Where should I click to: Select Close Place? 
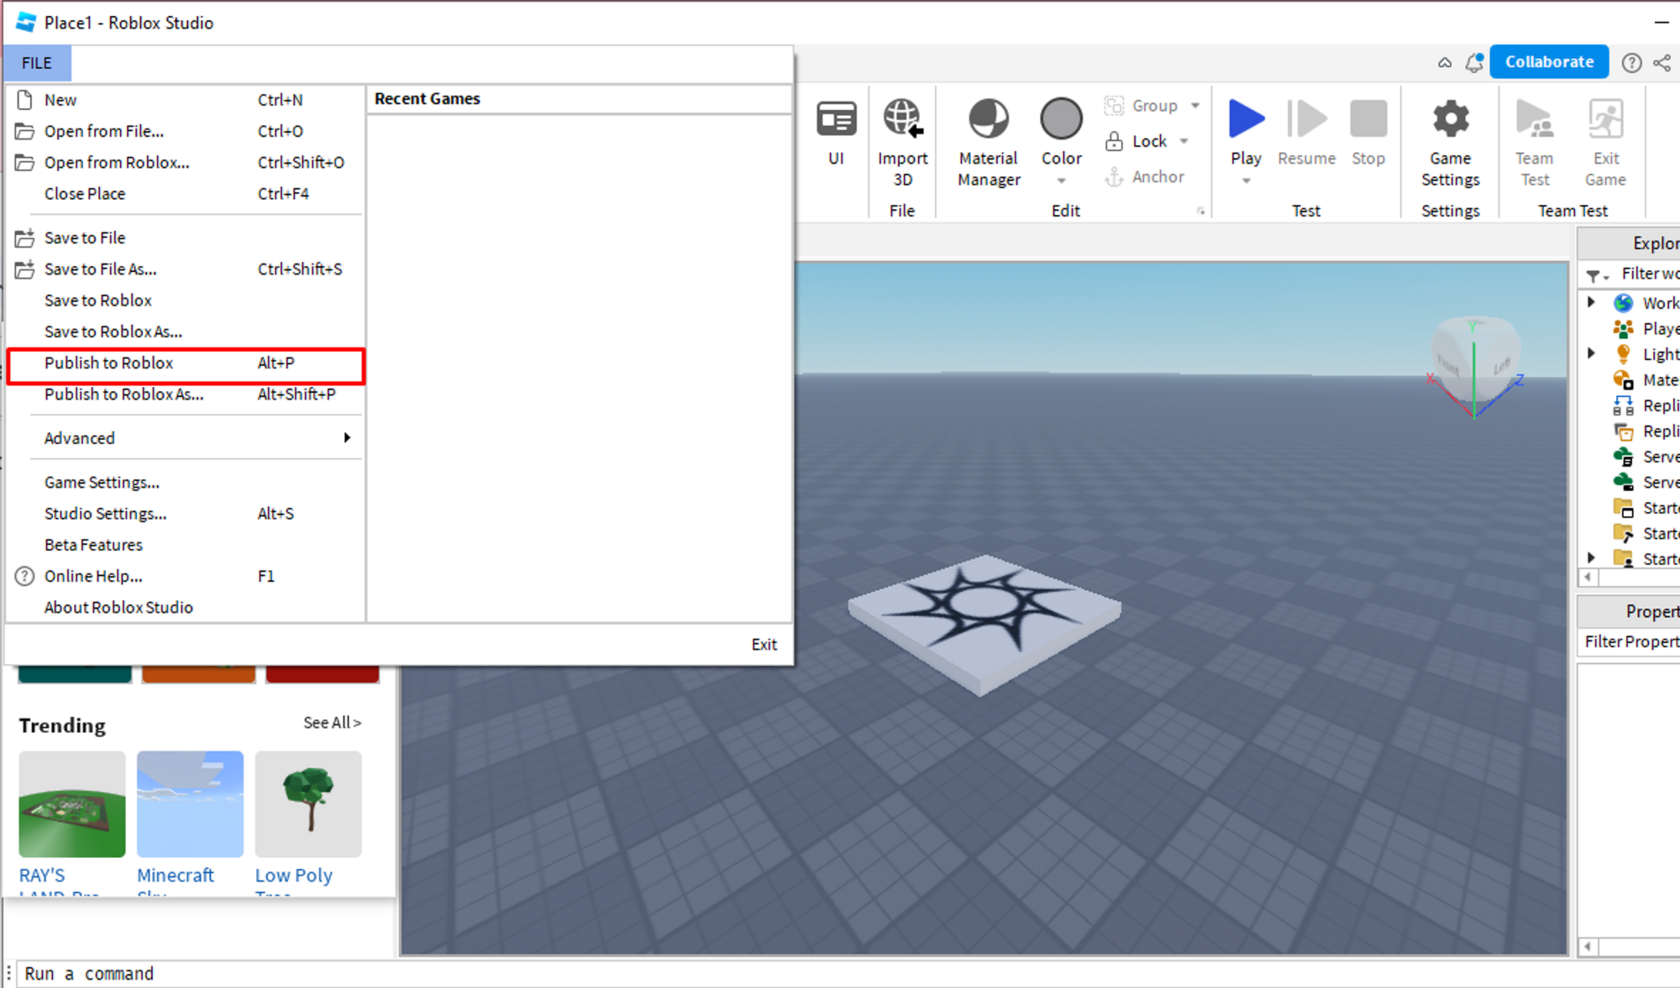[x=185, y=193]
